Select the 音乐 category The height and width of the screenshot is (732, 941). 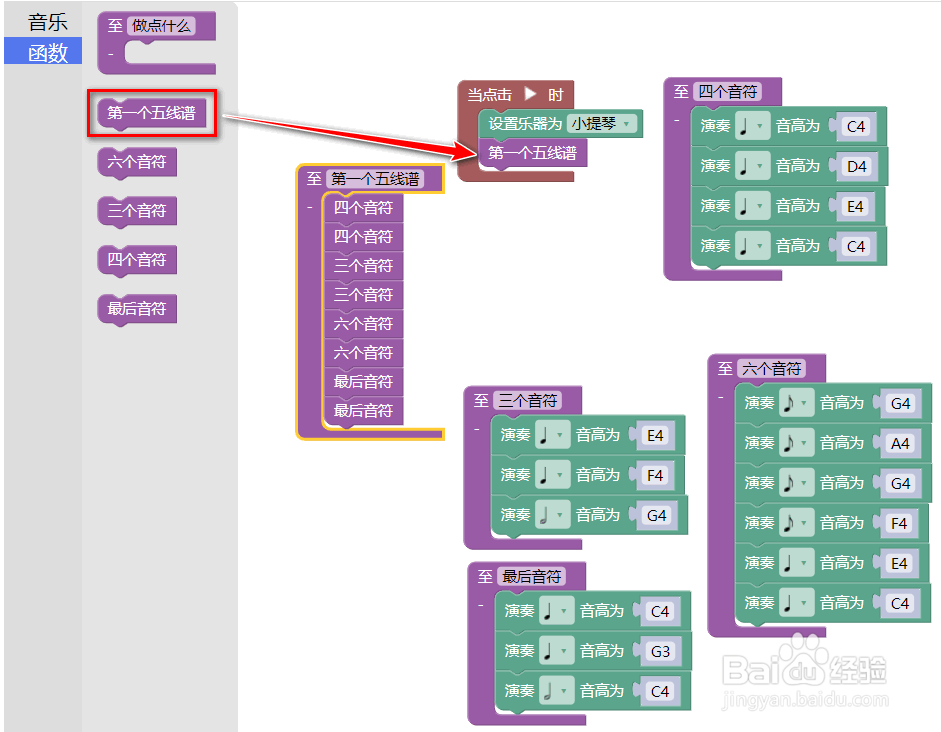pyautogui.click(x=47, y=22)
